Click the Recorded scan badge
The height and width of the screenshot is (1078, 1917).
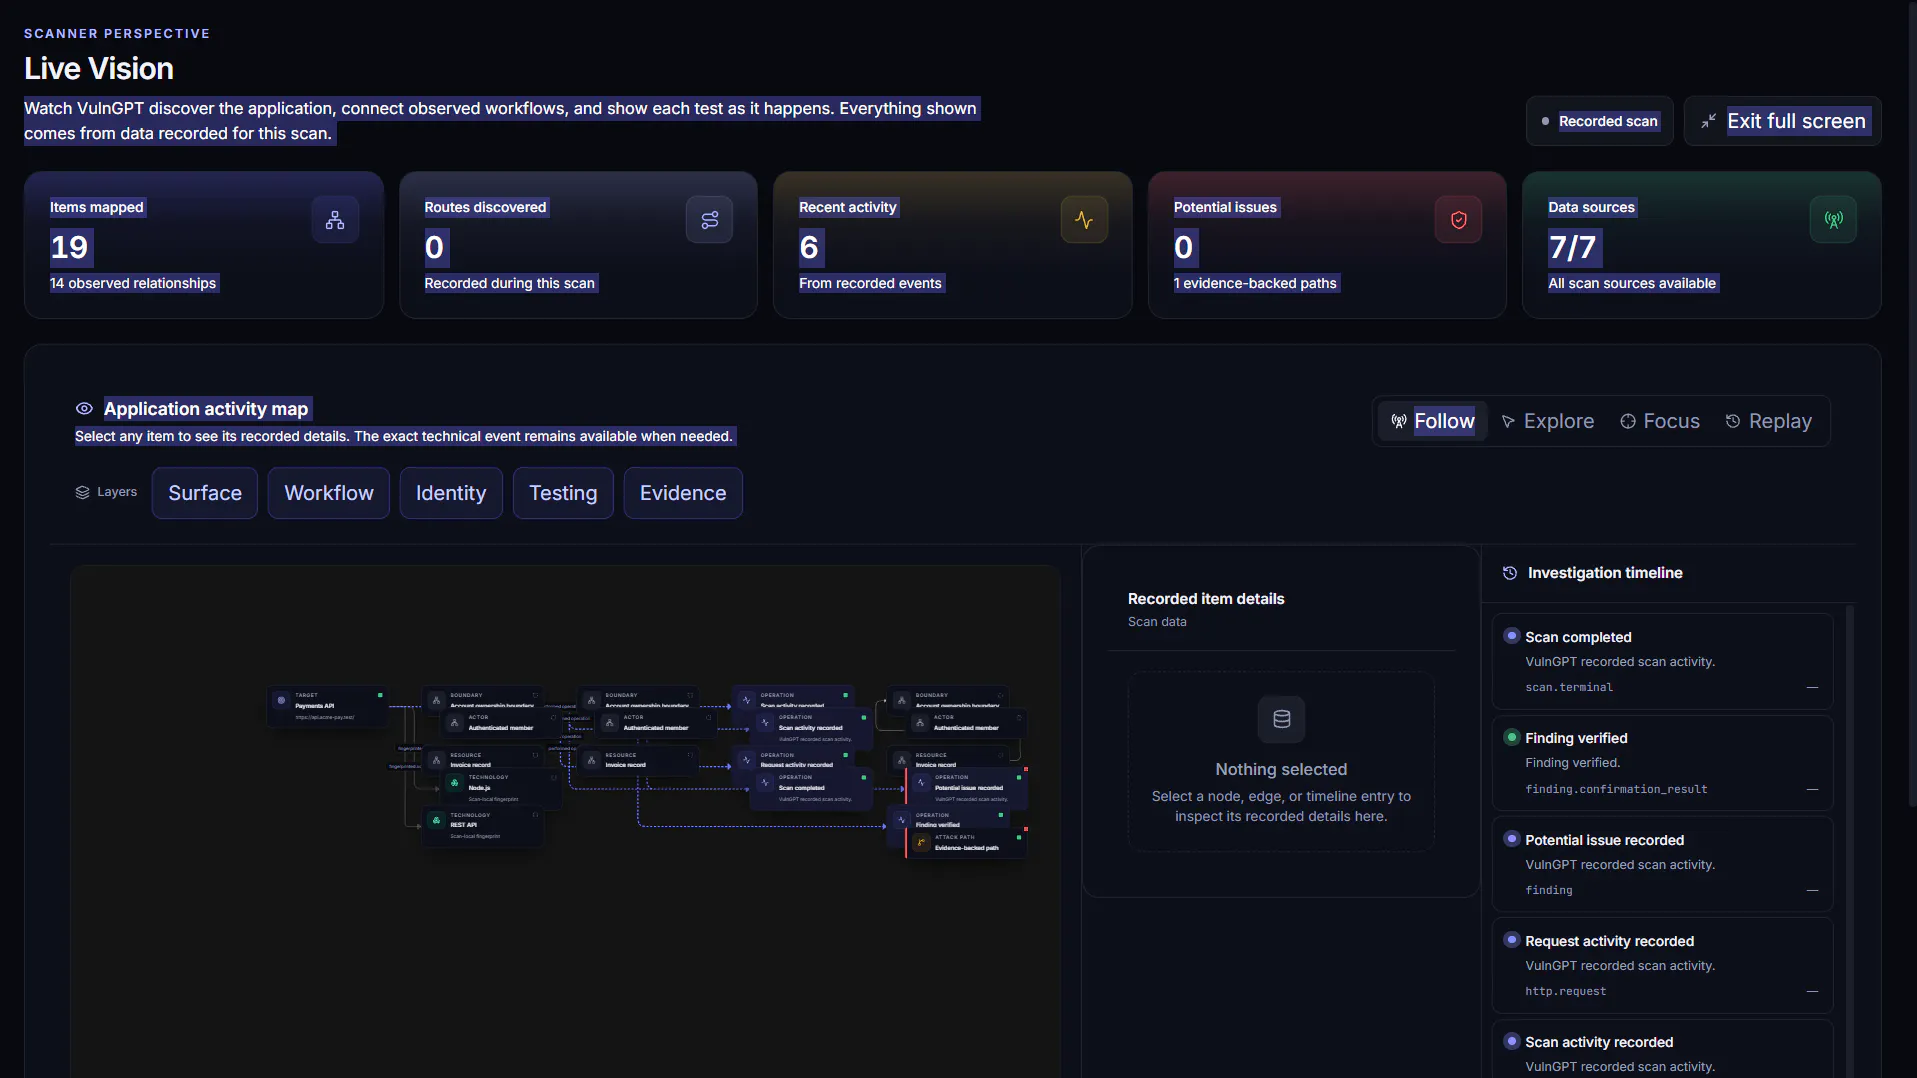pyautogui.click(x=1600, y=121)
